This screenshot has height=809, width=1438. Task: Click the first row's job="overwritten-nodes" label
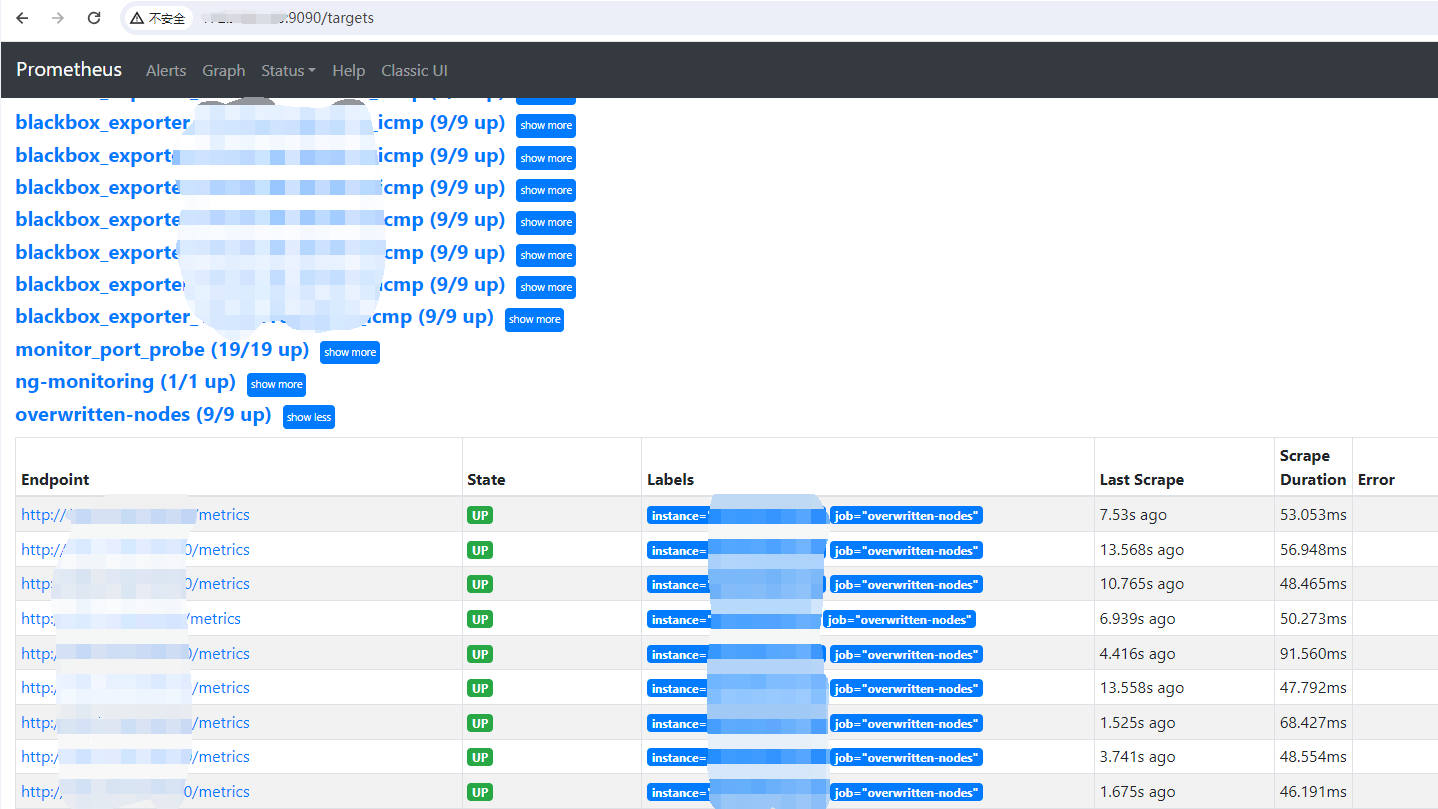[x=906, y=516]
